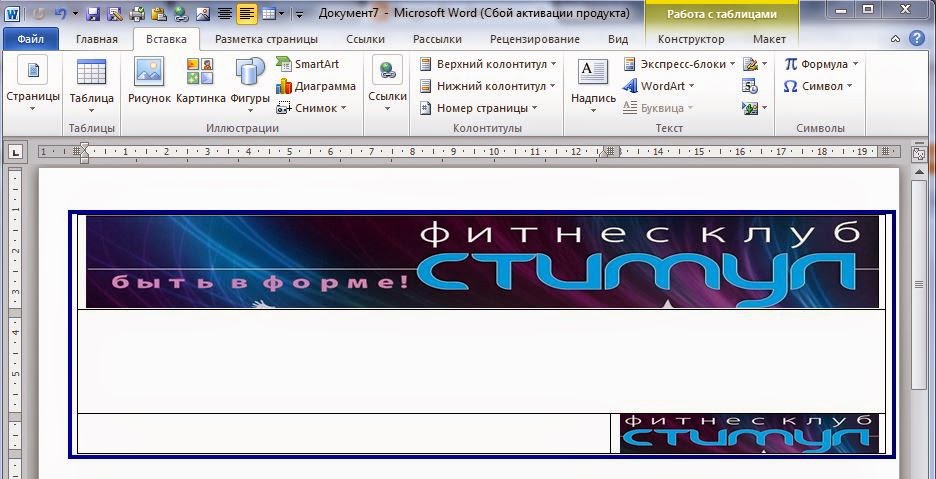Toggle center alignment in quick access toolbar

tap(224, 13)
